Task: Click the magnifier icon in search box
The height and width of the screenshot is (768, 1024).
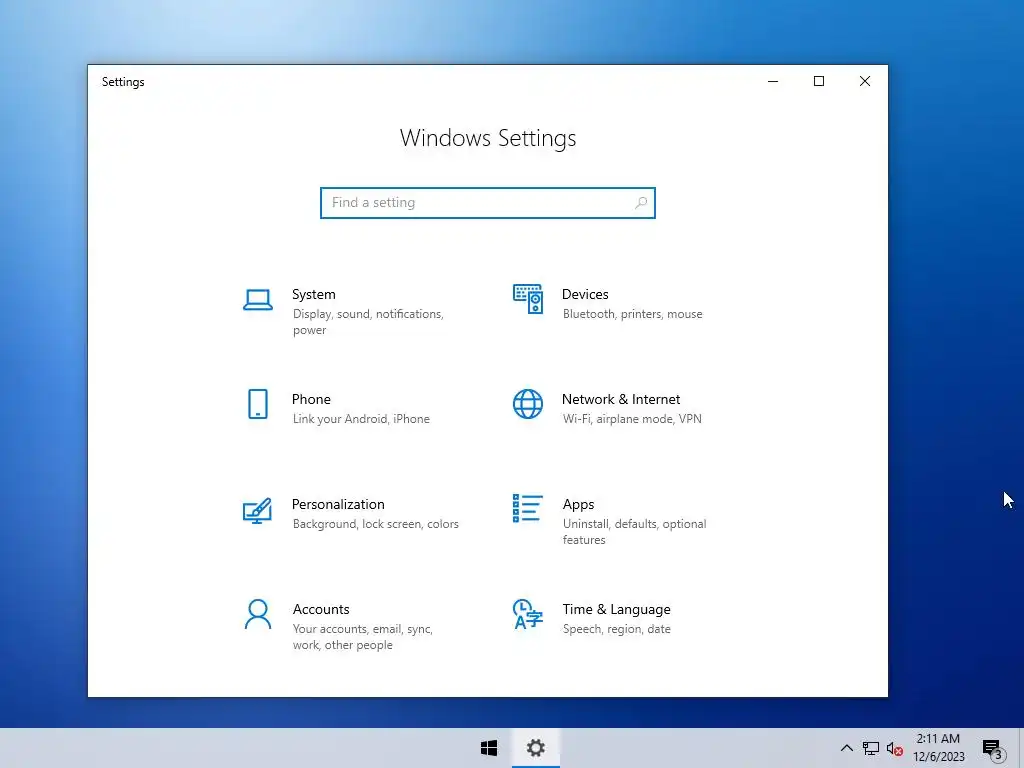Action: pyautogui.click(x=641, y=202)
